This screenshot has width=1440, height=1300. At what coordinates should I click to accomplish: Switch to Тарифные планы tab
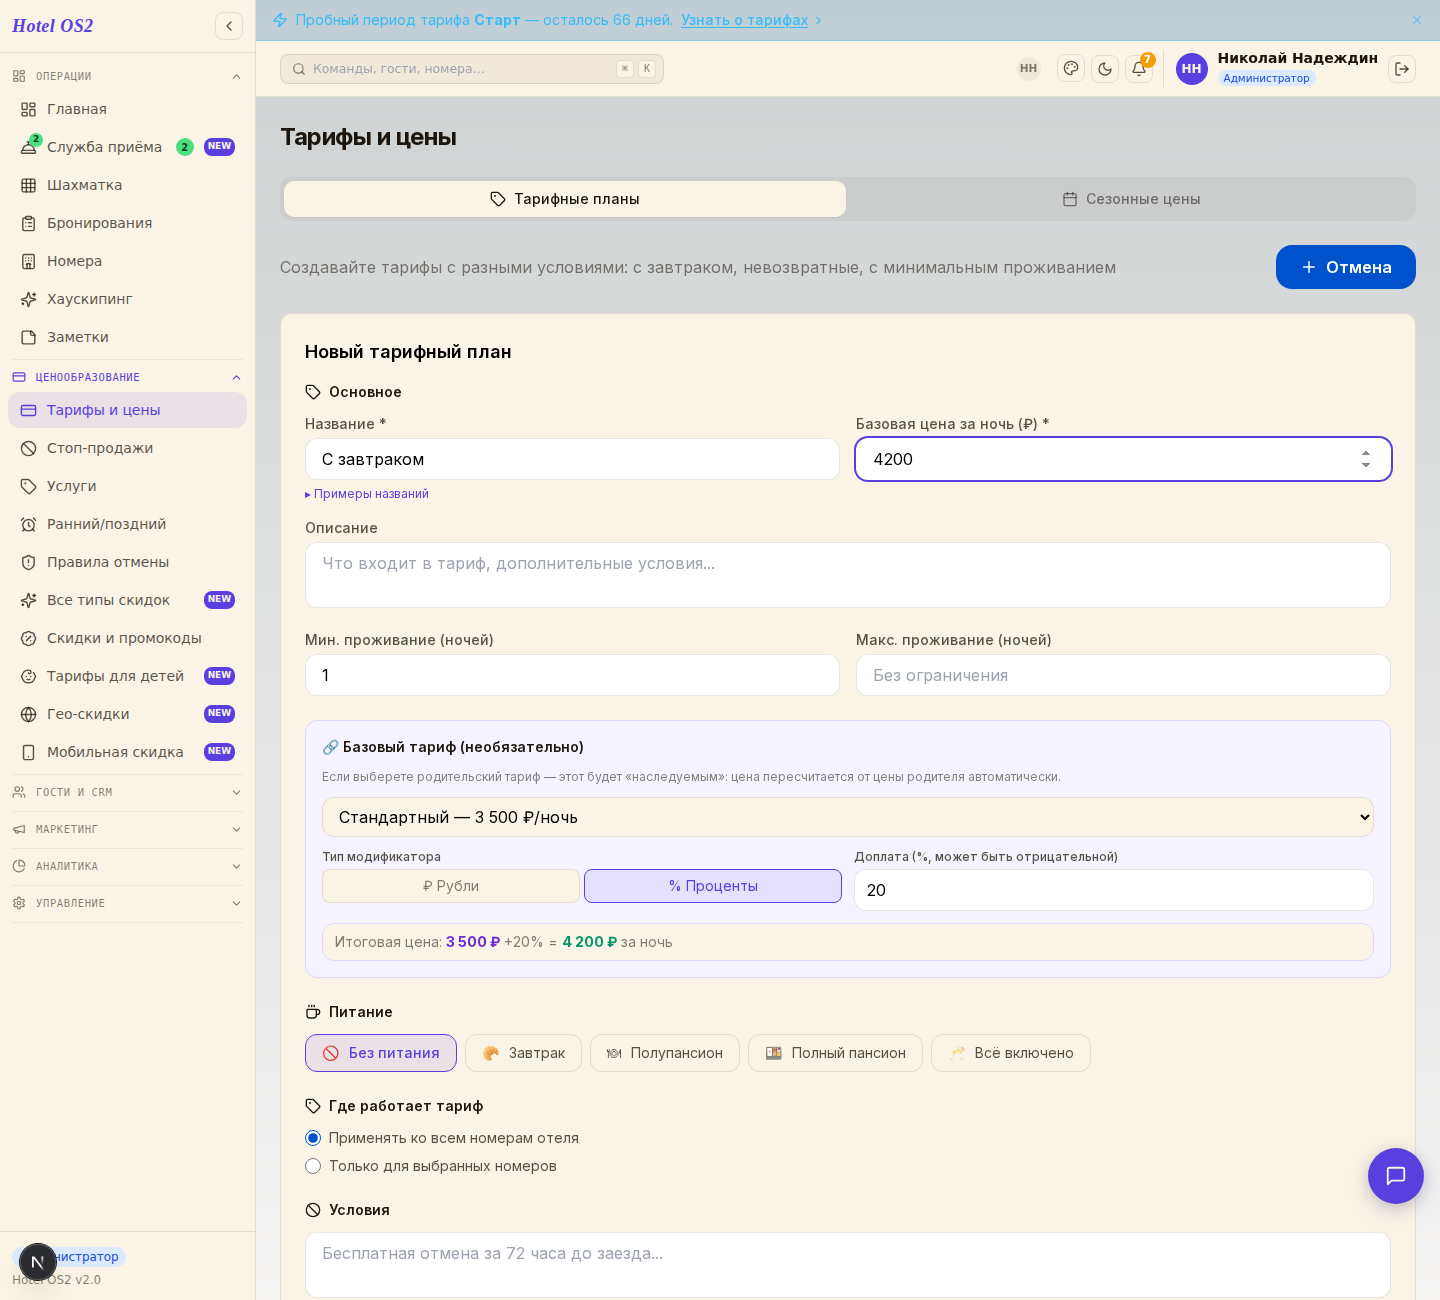pos(565,199)
